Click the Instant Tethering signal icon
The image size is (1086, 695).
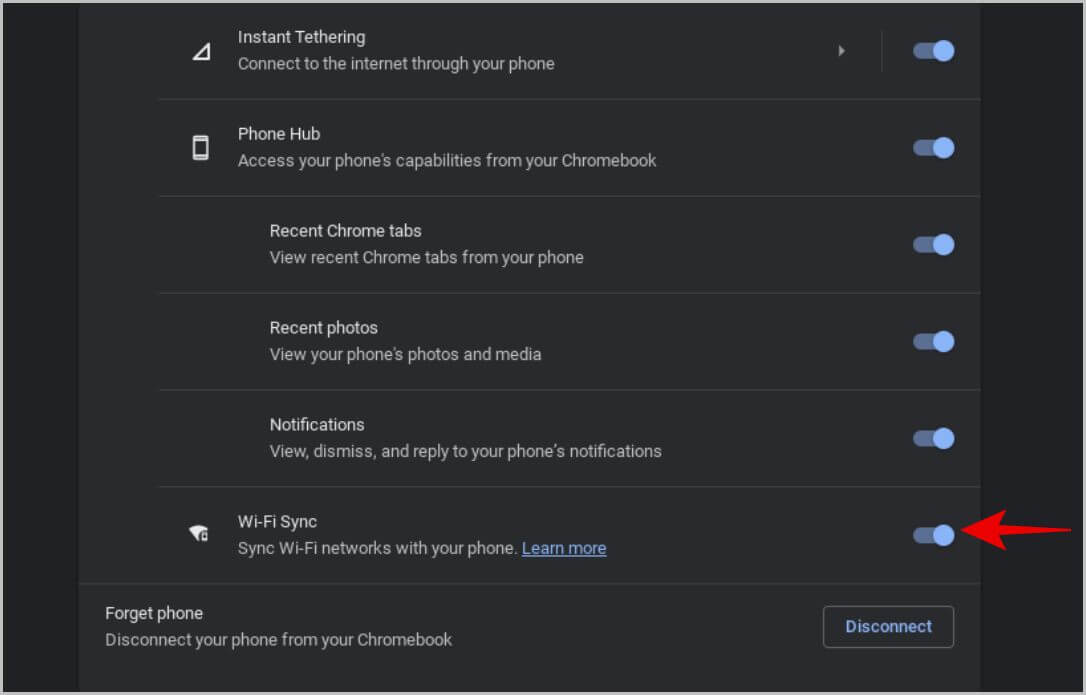tap(201, 51)
